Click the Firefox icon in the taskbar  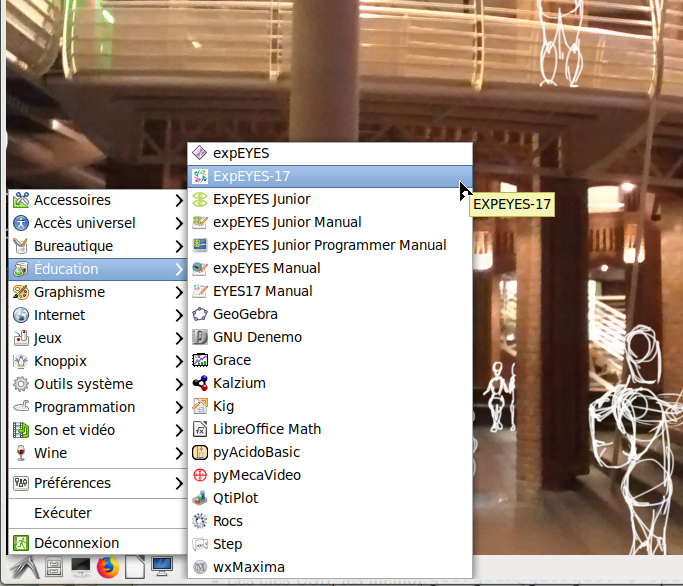pos(108,569)
